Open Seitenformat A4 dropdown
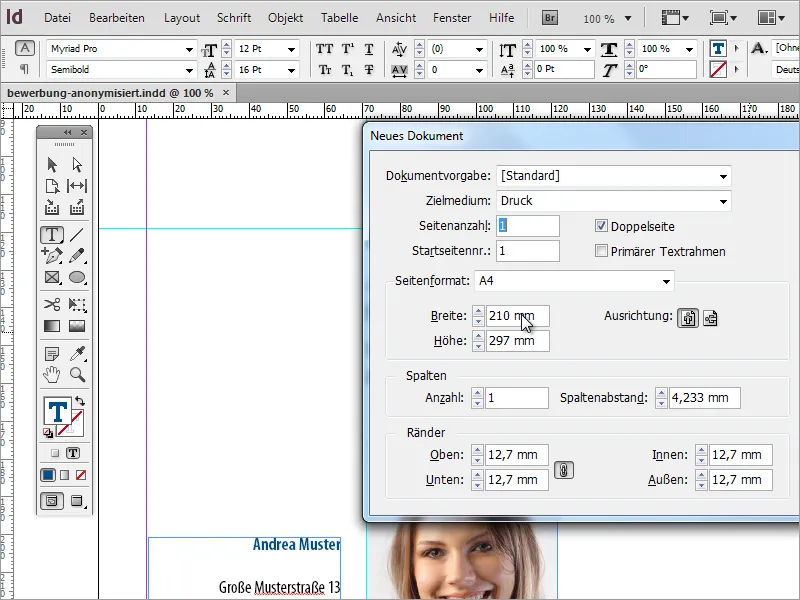The width and height of the screenshot is (800, 600). [x=666, y=282]
